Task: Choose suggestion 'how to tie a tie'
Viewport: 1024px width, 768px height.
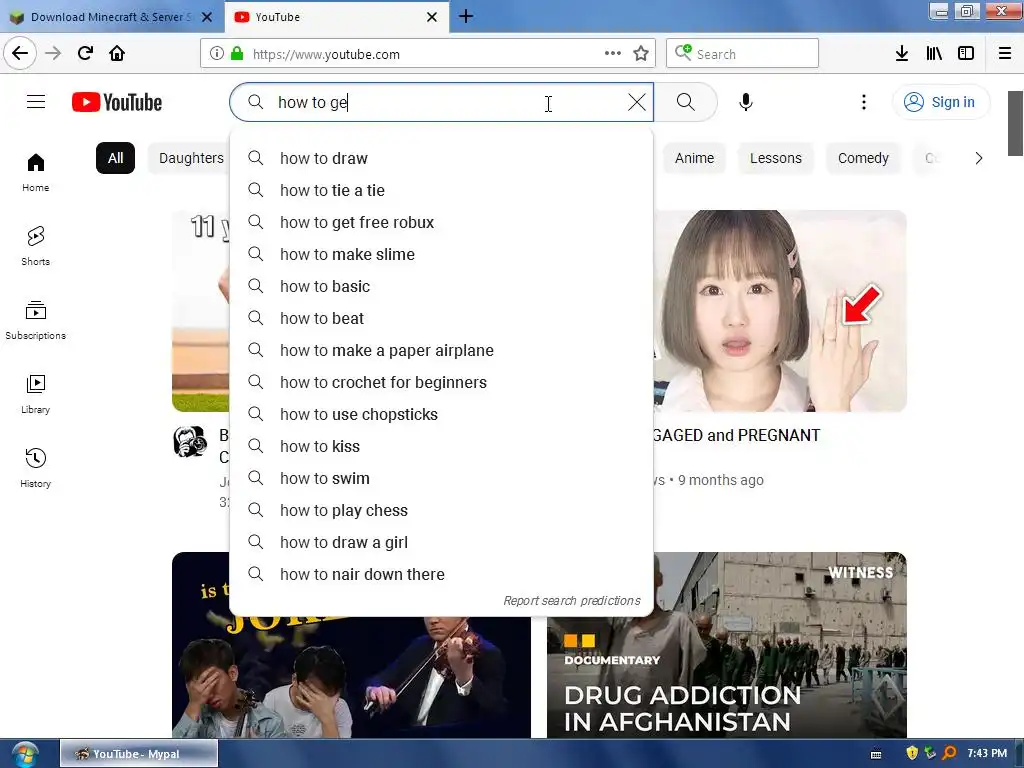Action: 441,190
